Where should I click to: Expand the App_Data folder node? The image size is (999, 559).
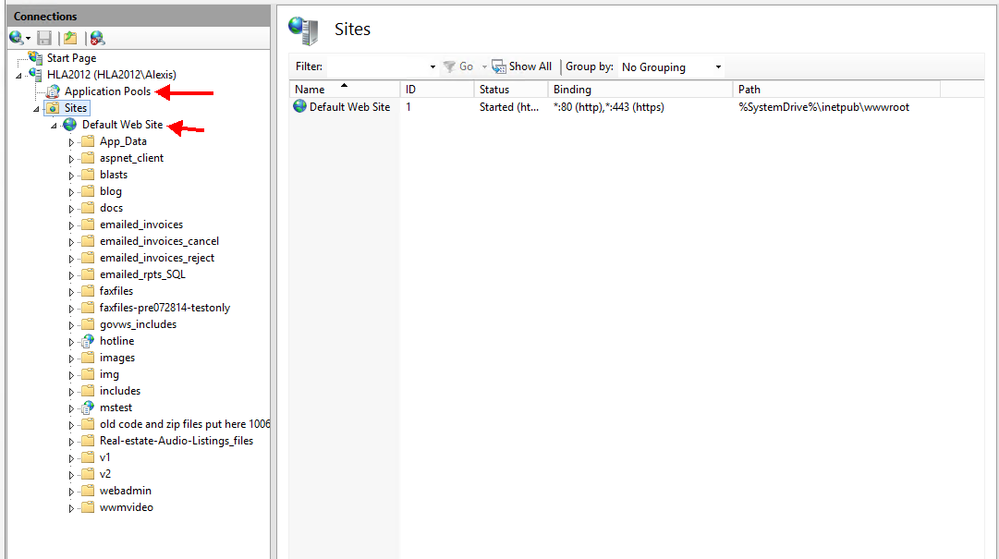(71, 142)
